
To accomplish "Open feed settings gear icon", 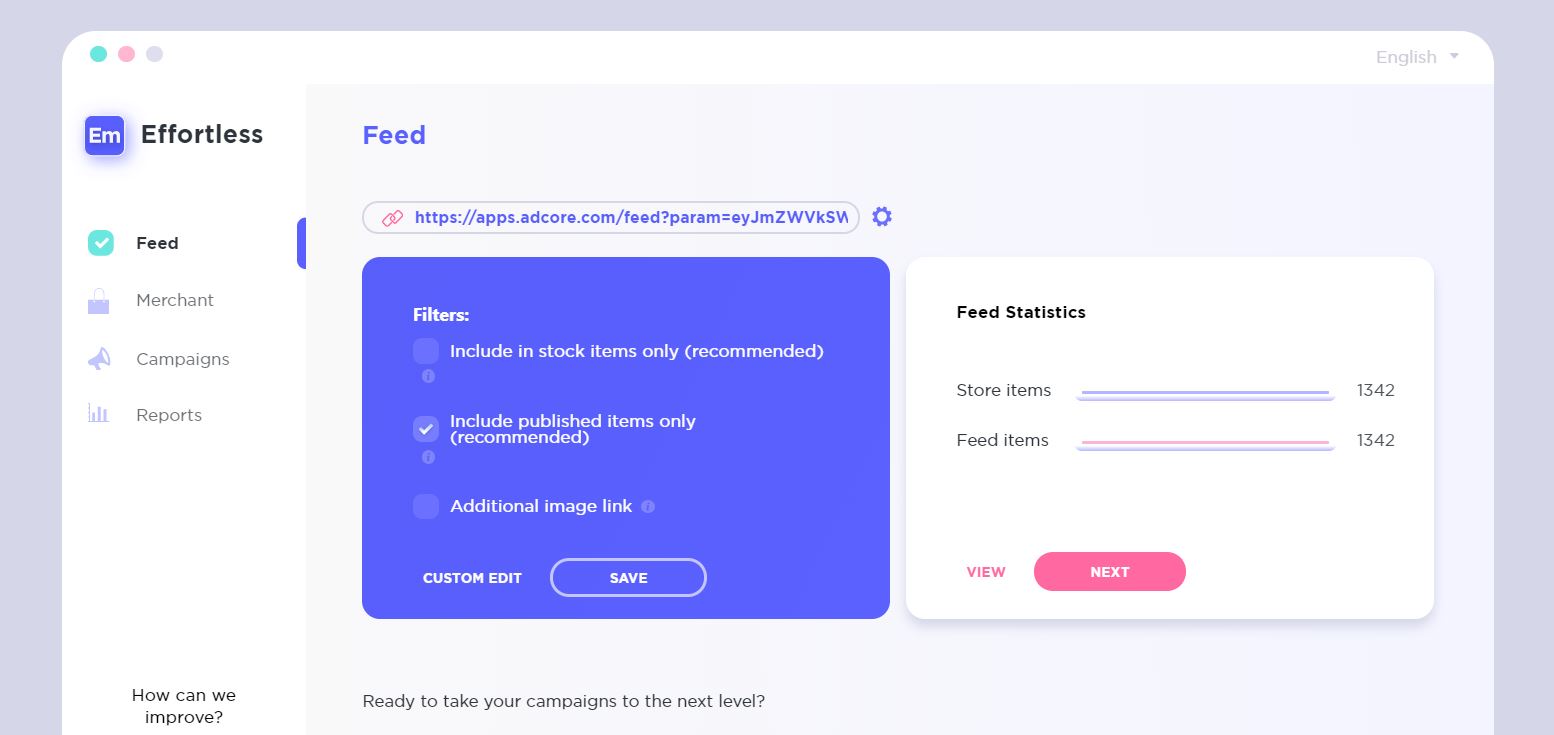I will click(881, 216).
